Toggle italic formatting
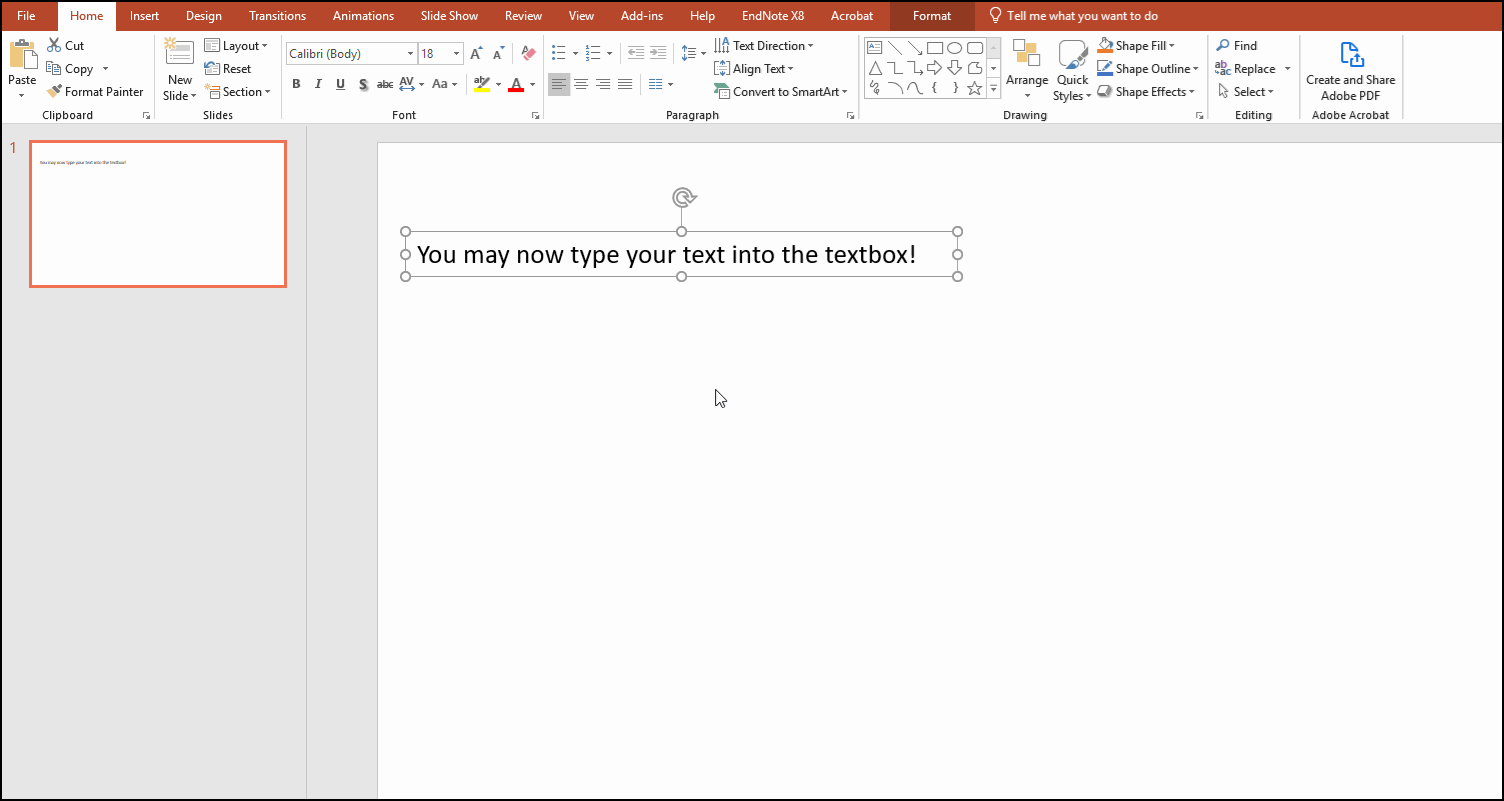Viewport: 1504px width, 801px height. [x=318, y=84]
